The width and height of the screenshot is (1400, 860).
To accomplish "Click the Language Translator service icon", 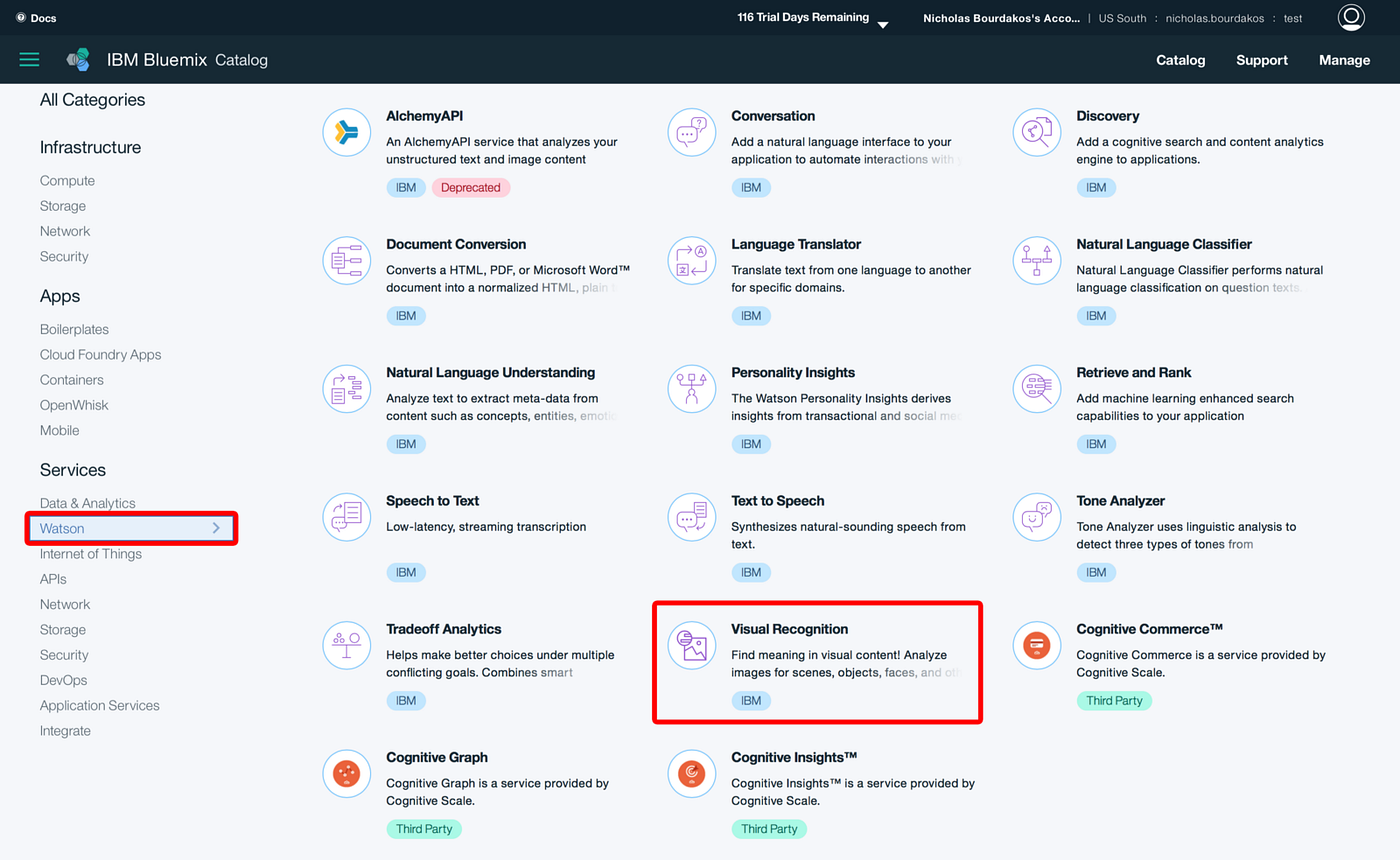I will pos(692,260).
